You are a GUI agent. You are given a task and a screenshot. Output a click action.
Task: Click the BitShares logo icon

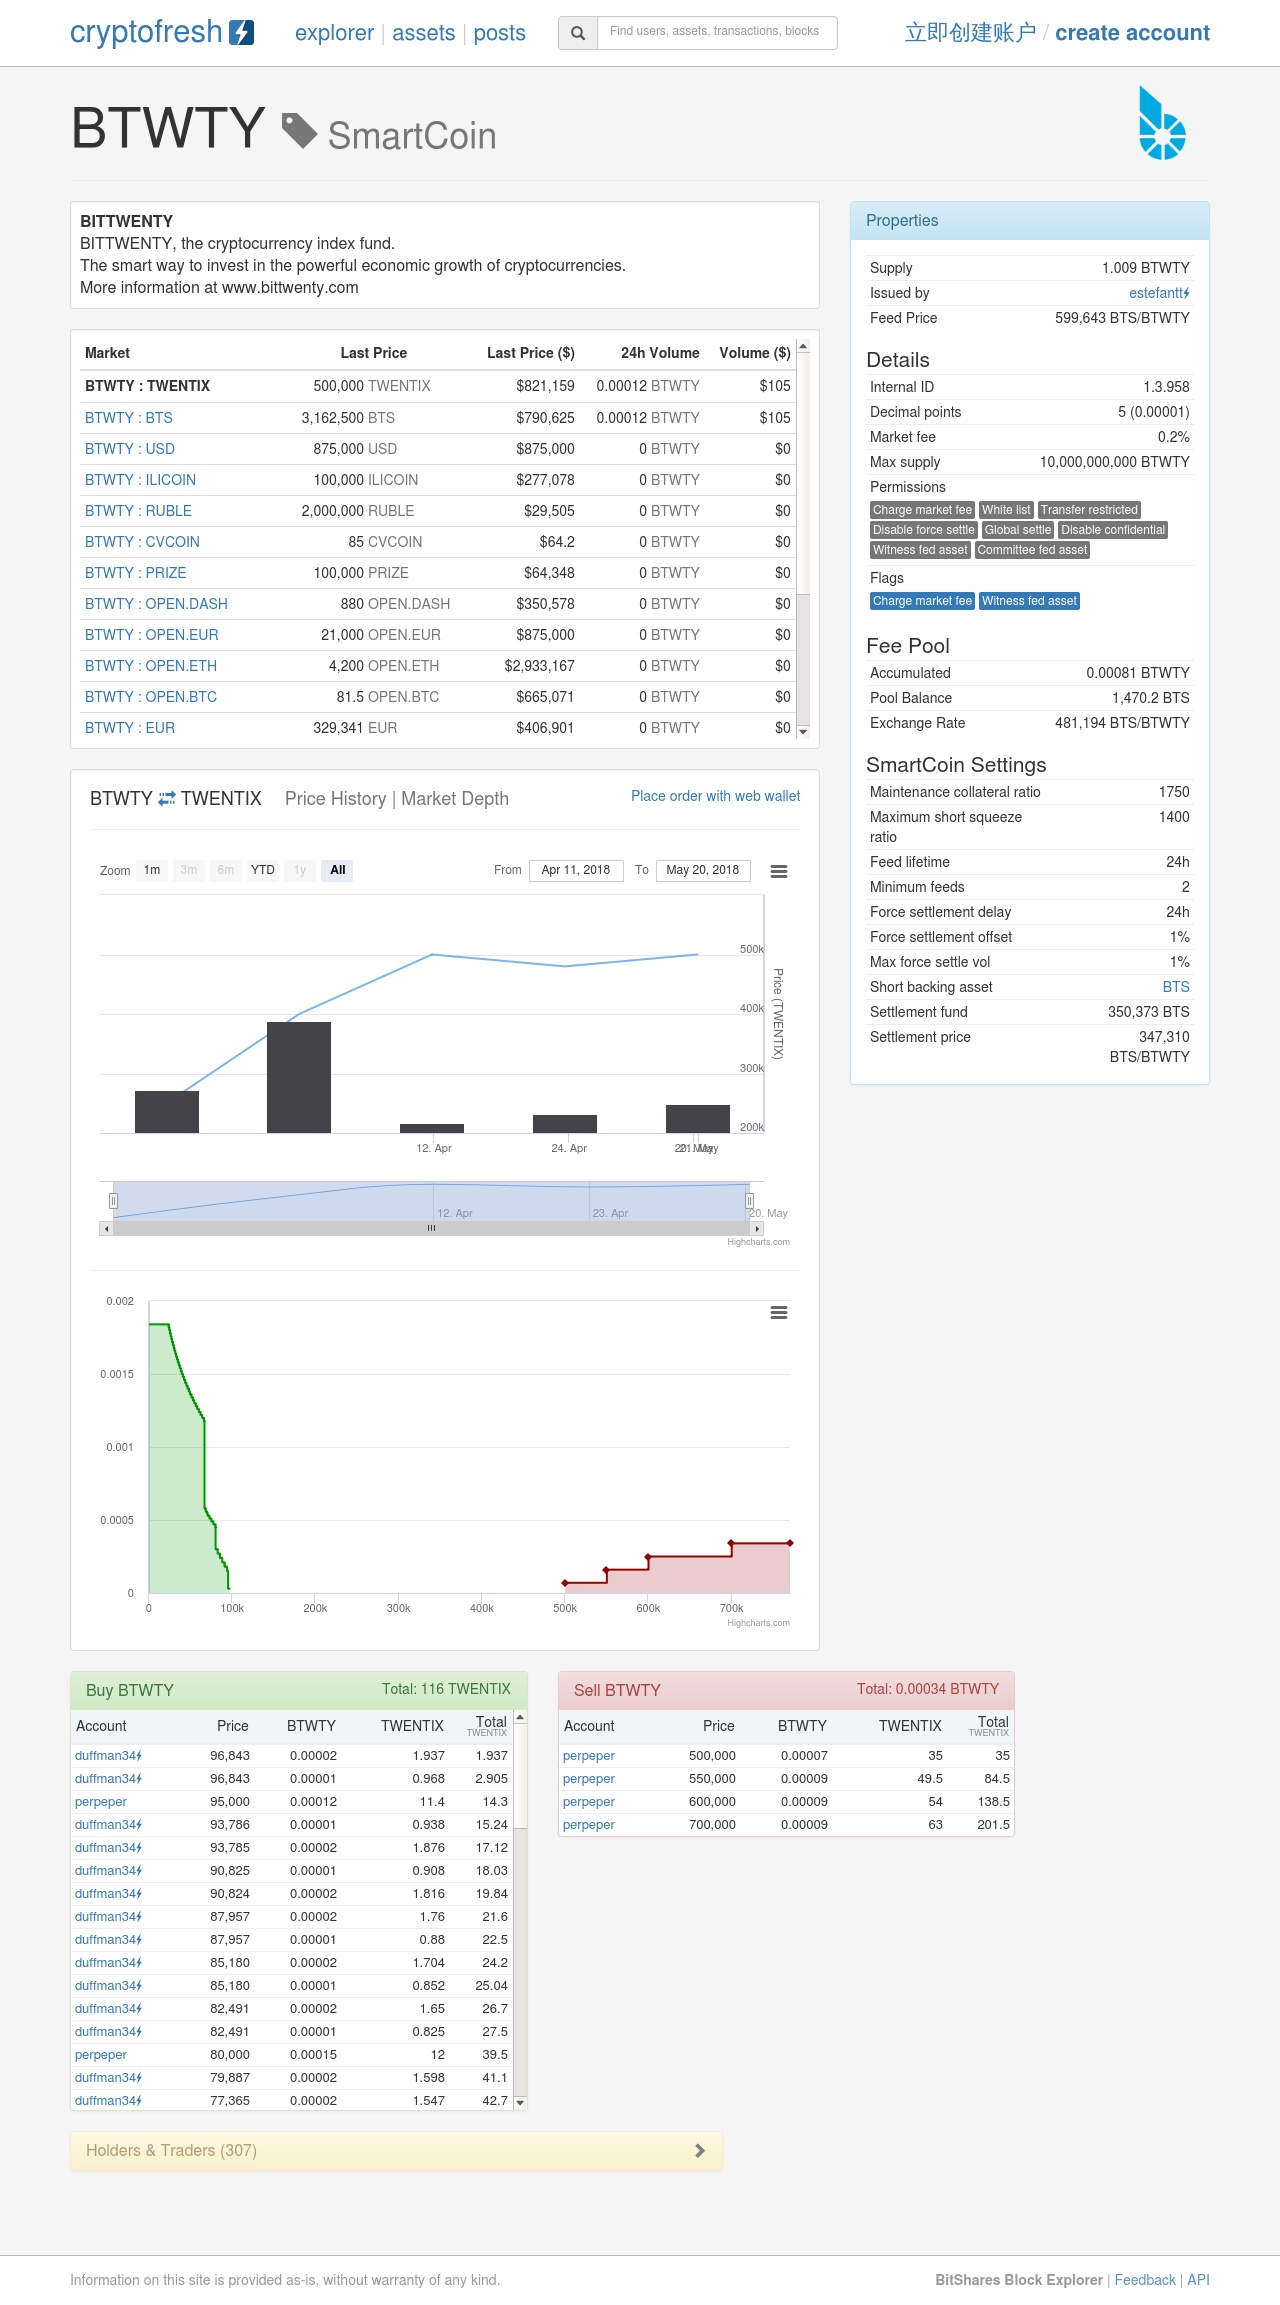pyautogui.click(x=1162, y=123)
